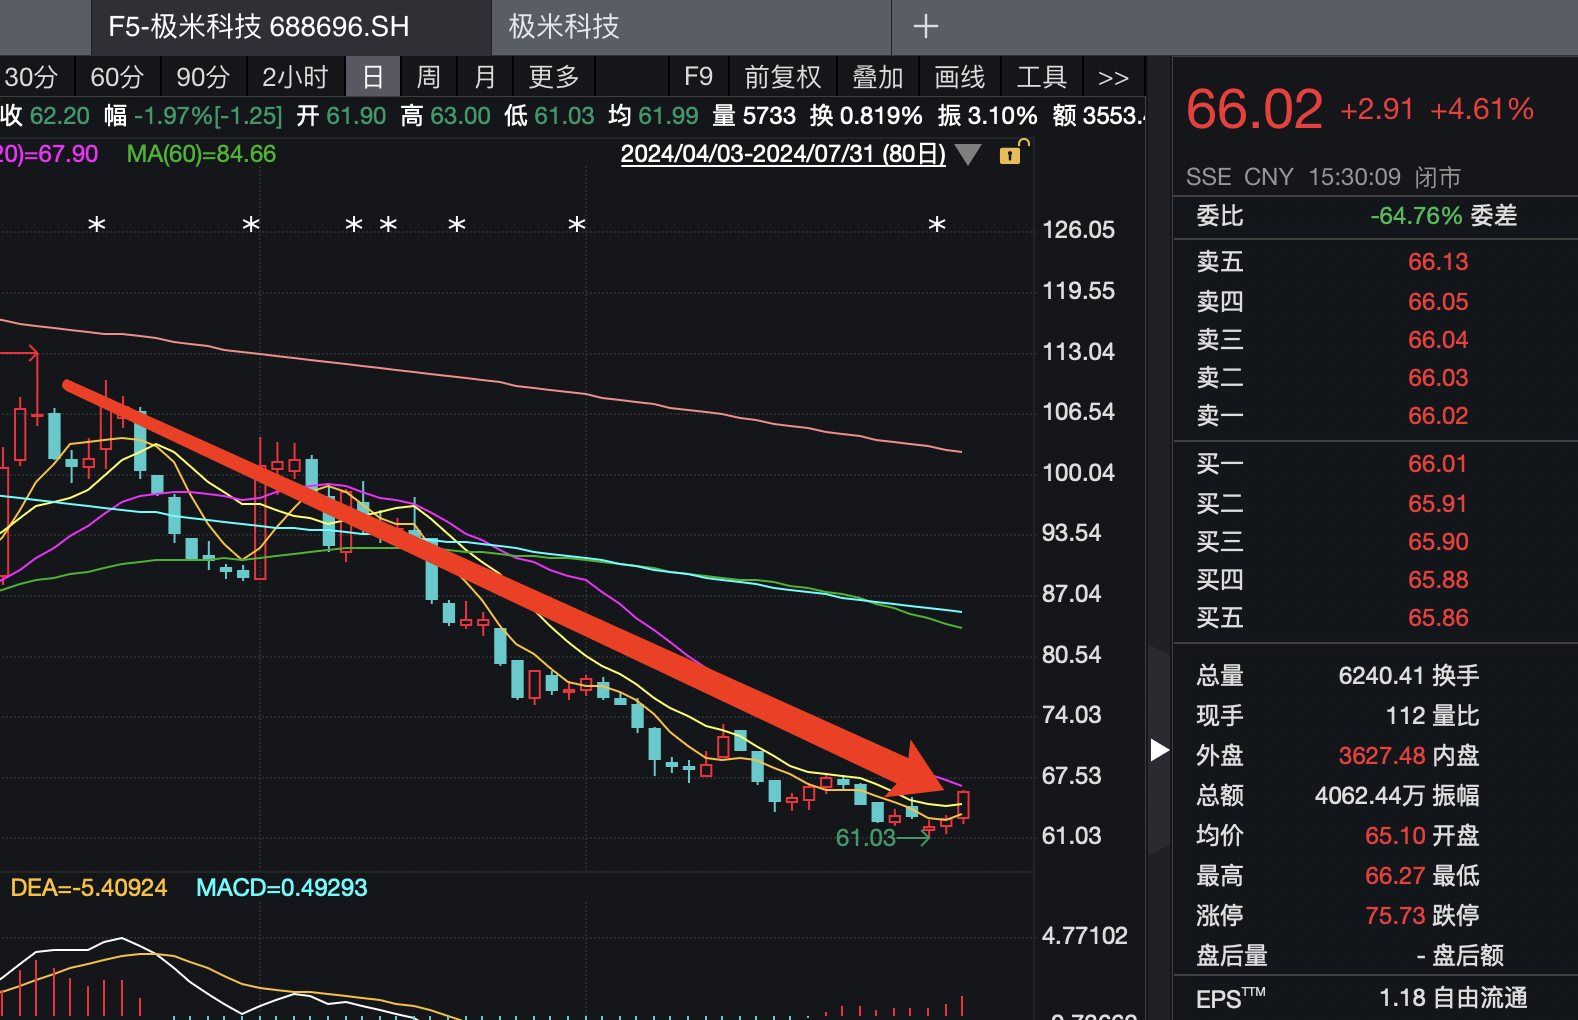1578x1020 pixels.
Task: Open a new tab with the plus icon
Action: (x=926, y=26)
